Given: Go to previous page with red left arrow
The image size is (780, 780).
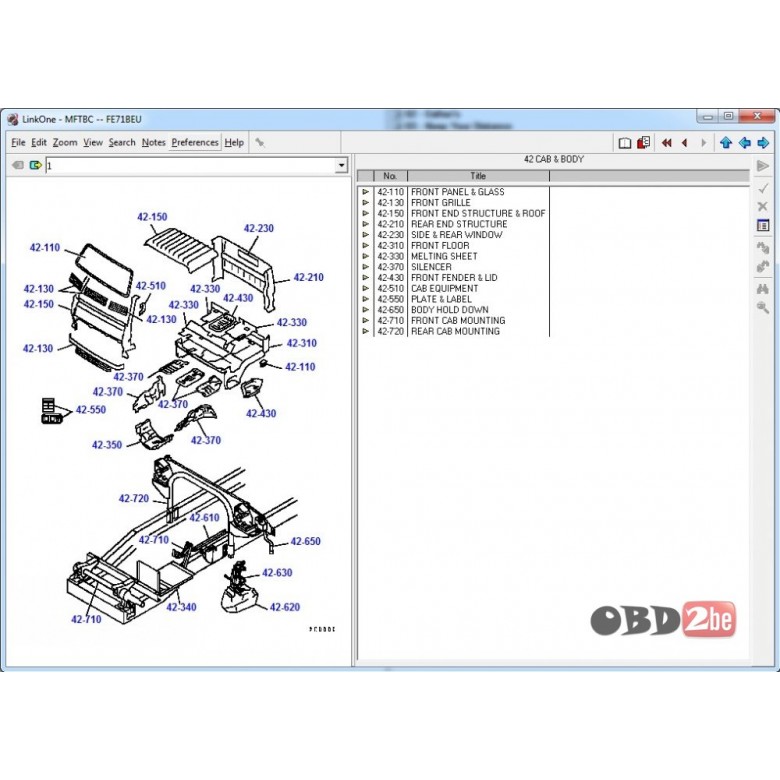Looking at the screenshot, I should point(685,143).
